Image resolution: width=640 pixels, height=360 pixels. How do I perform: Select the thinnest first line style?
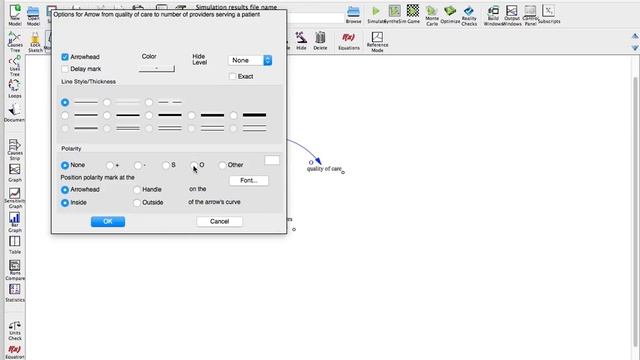65,102
